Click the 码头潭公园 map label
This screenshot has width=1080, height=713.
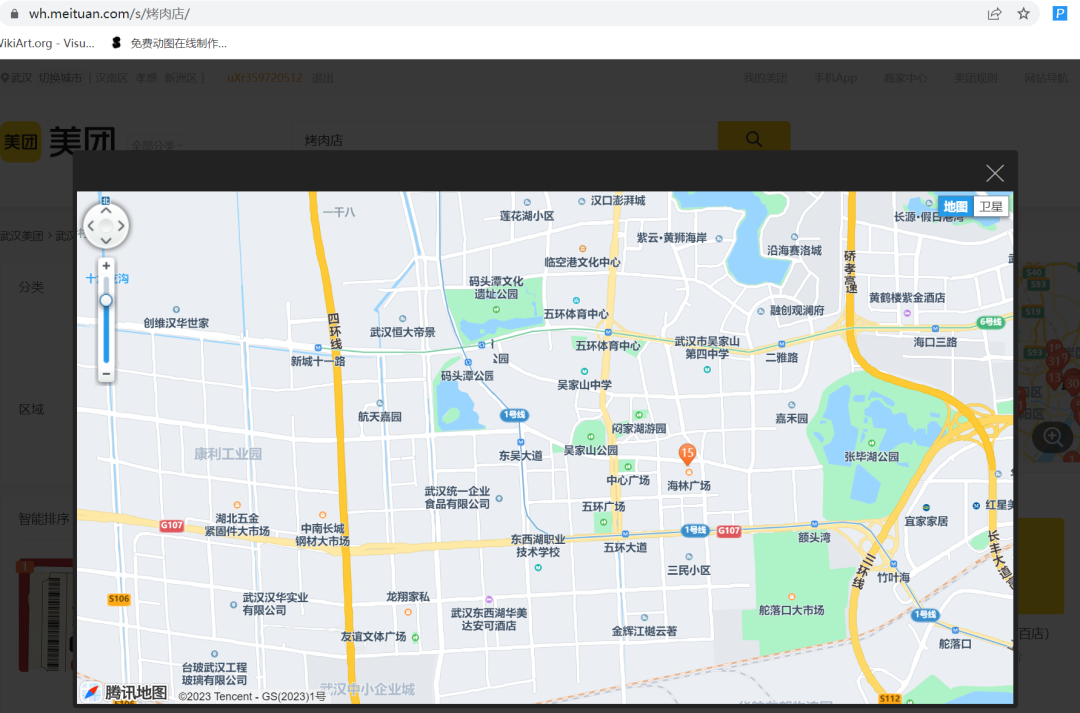(x=467, y=375)
